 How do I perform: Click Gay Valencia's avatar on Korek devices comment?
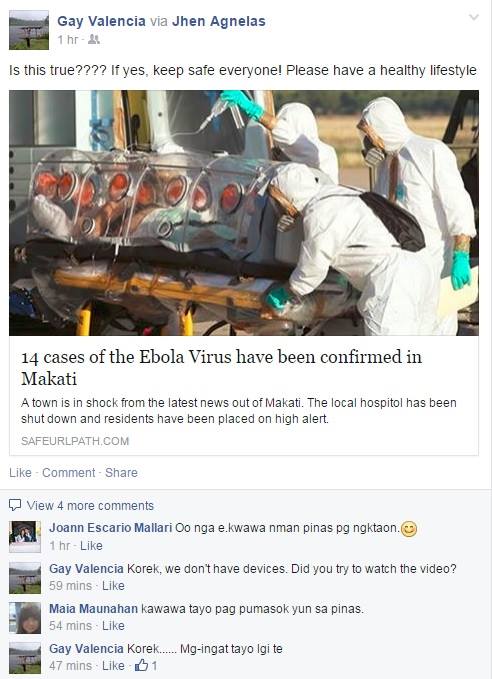point(25,577)
